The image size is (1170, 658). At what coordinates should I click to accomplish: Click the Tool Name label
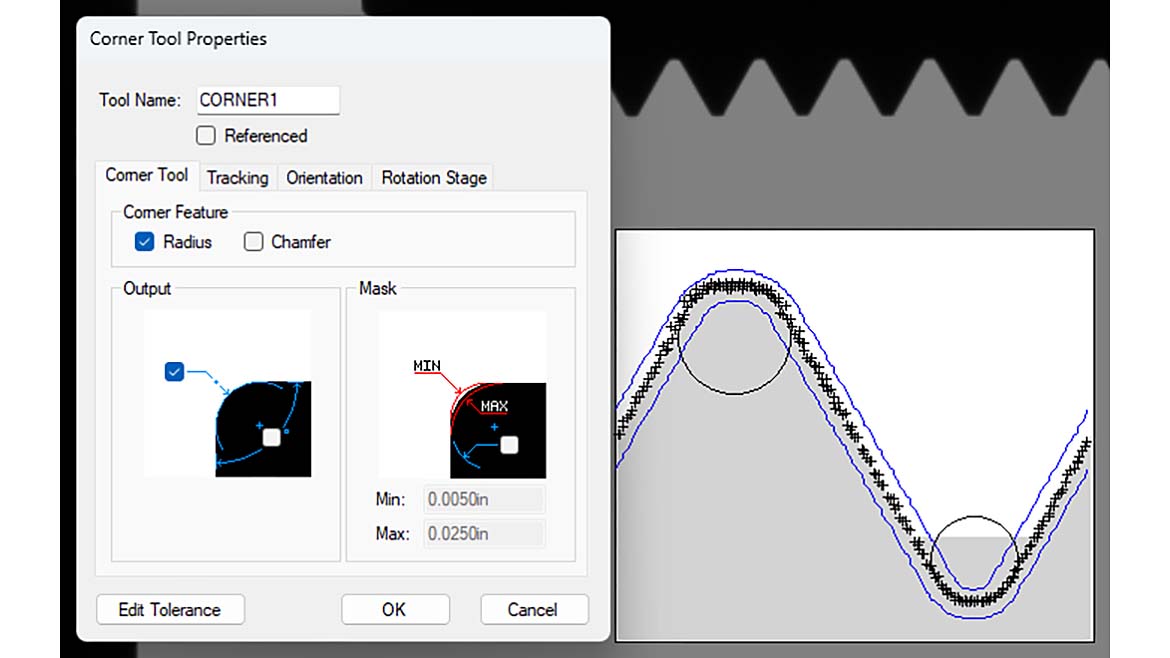point(140,100)
